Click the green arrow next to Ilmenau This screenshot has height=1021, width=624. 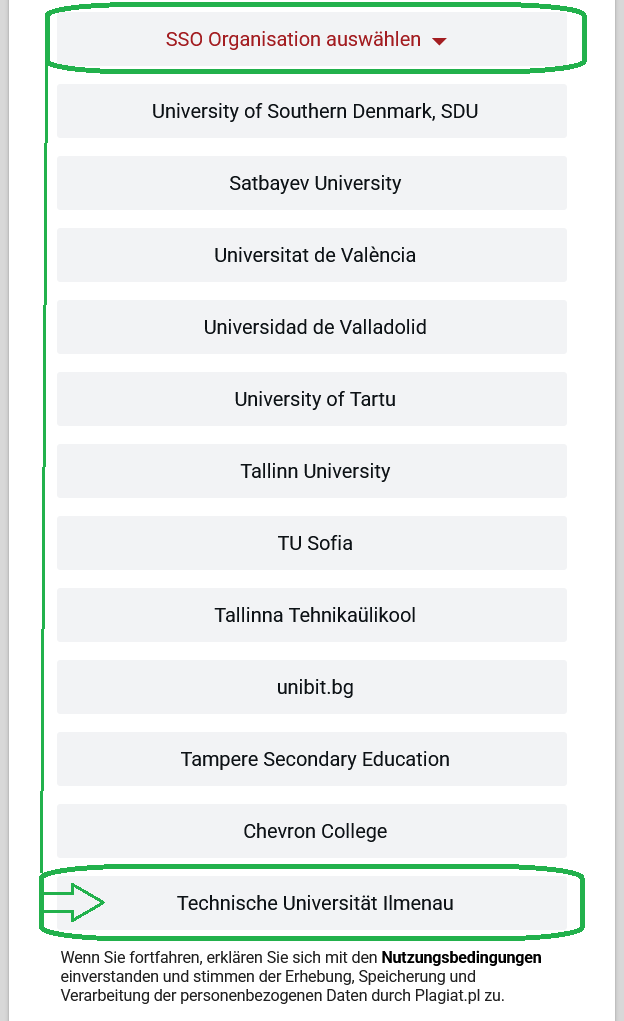[74, 902]
